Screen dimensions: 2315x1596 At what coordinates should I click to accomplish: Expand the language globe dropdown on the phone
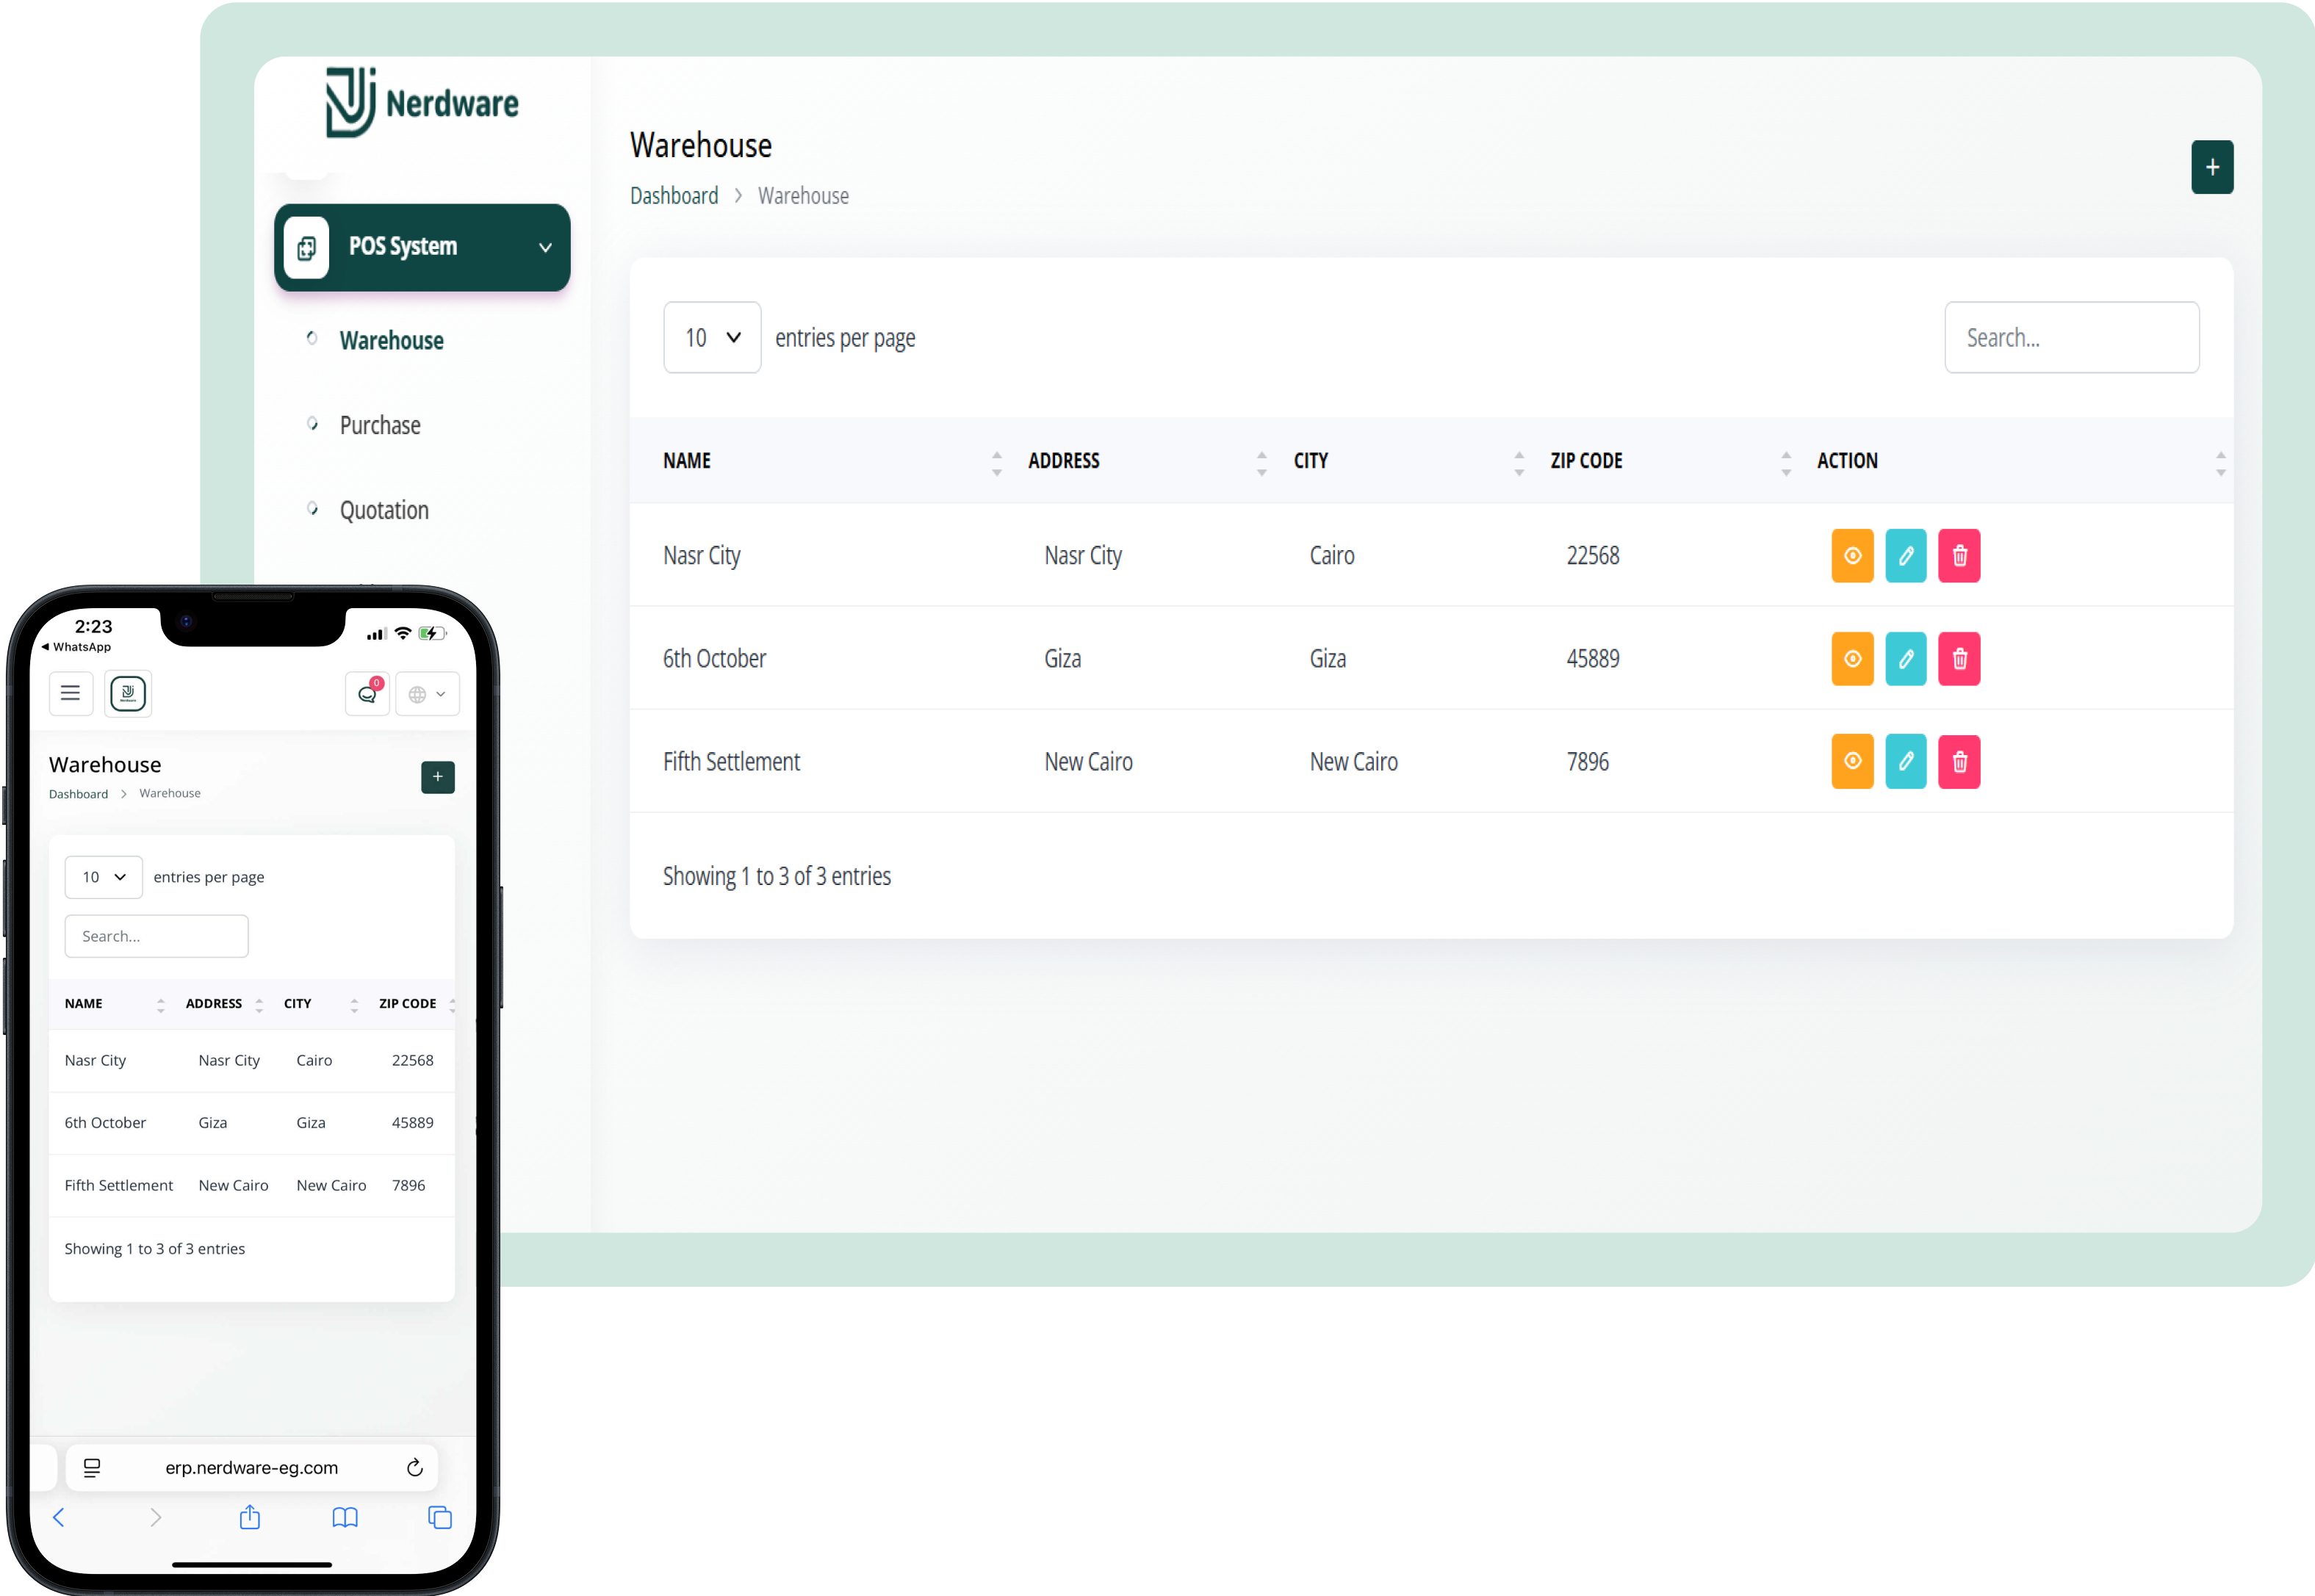[427, 694]
